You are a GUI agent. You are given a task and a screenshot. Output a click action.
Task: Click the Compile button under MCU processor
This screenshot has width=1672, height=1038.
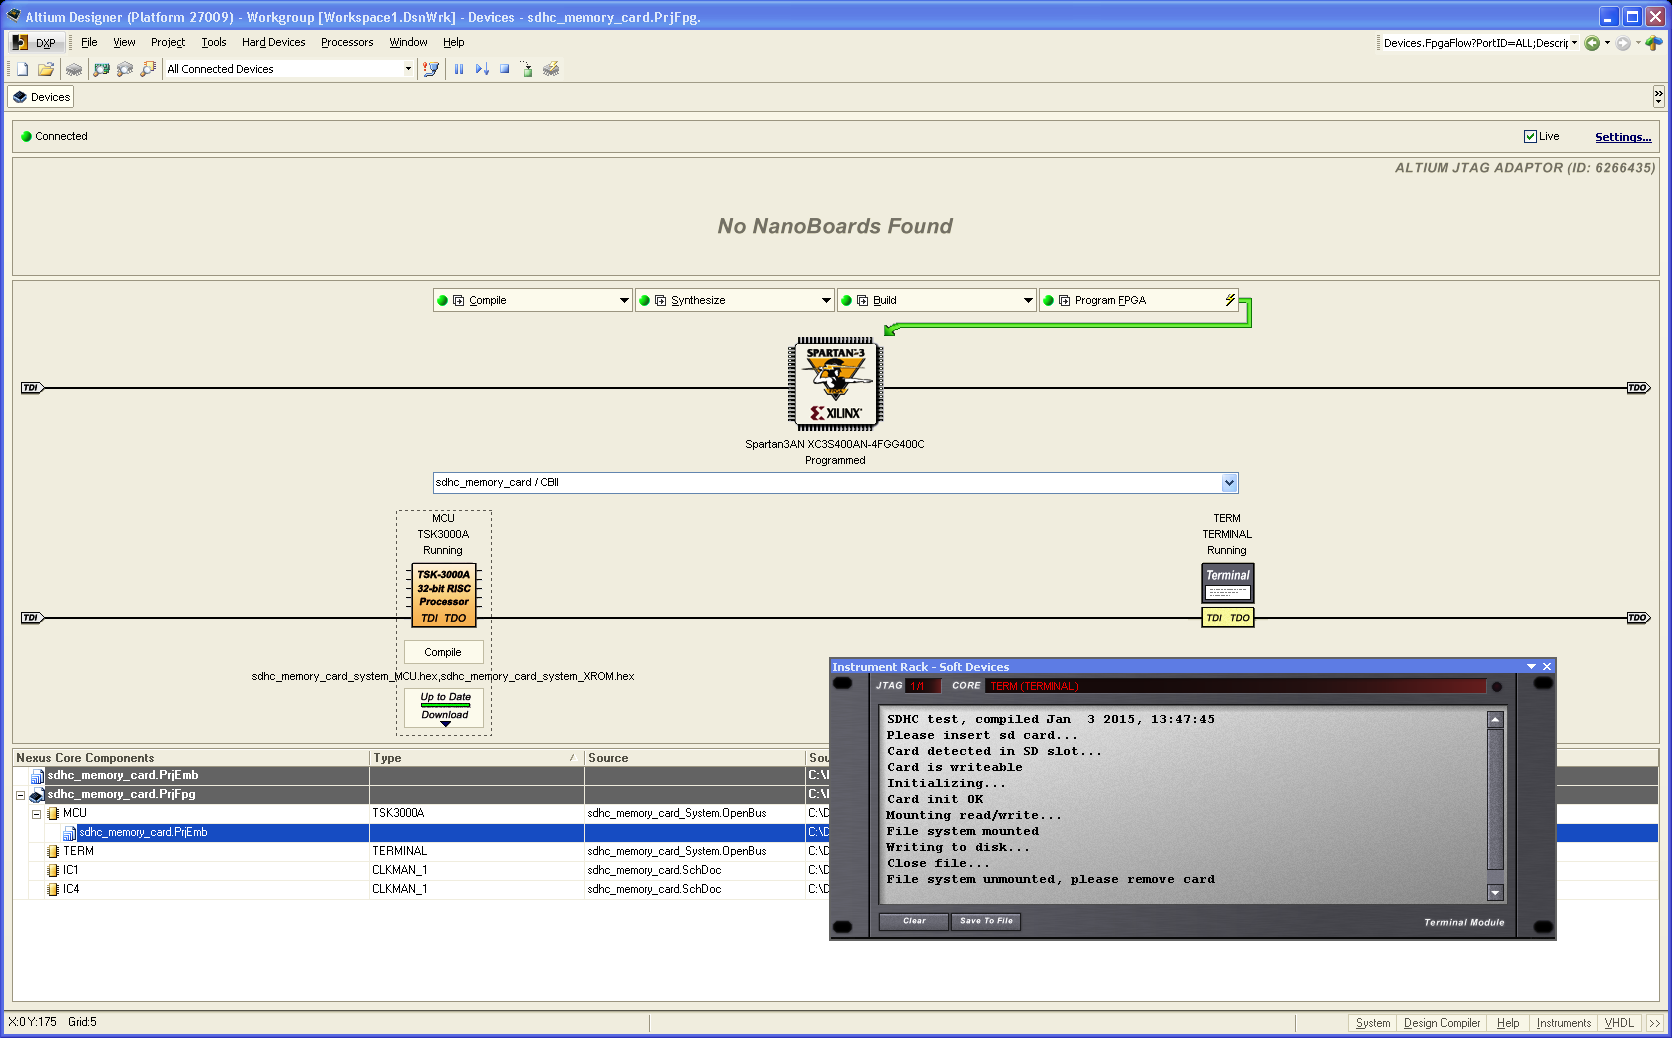pos(443,652)
